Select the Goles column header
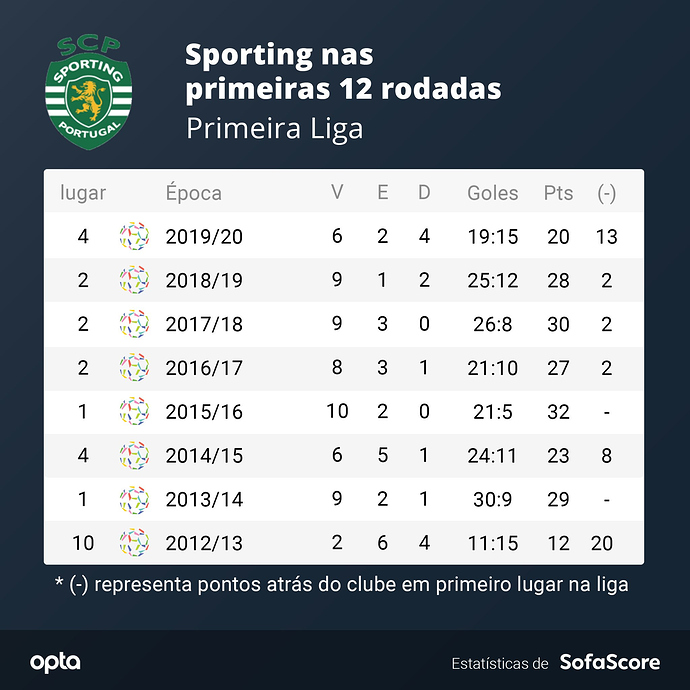 (x=493, y=193)
